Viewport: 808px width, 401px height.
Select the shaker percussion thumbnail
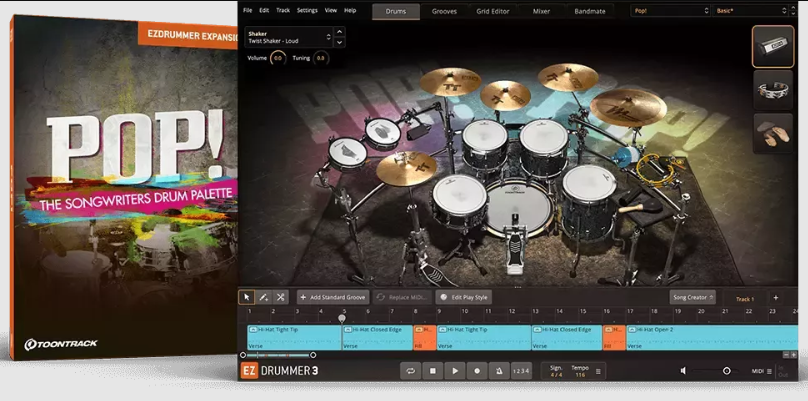[x=772, y=46]
